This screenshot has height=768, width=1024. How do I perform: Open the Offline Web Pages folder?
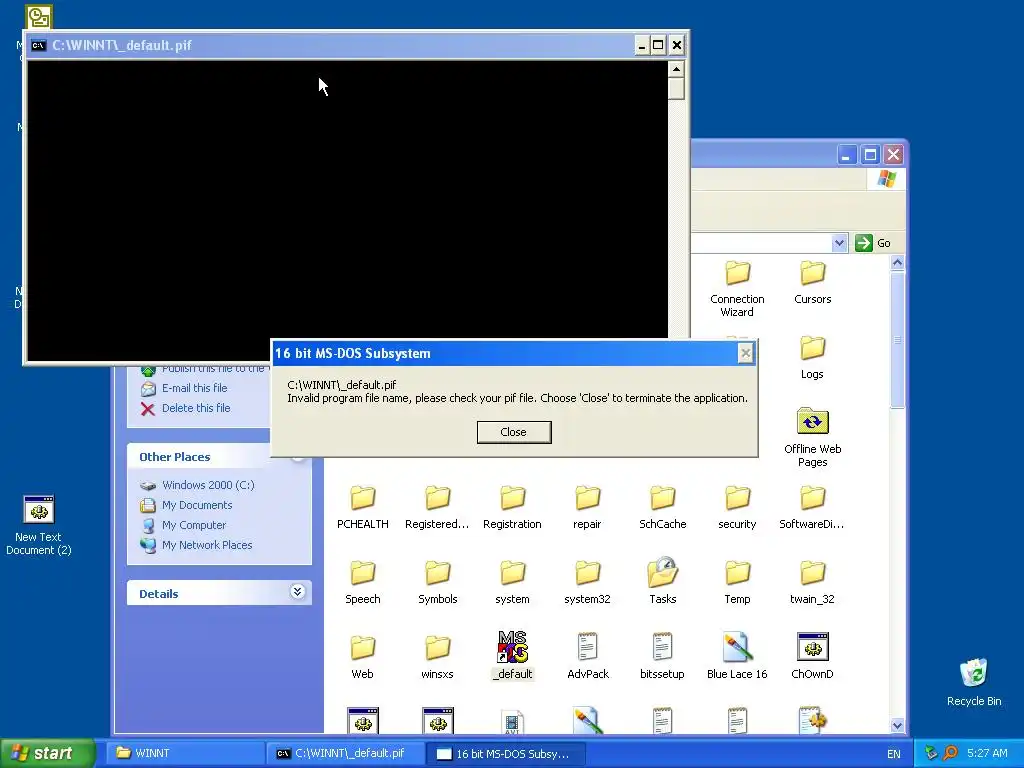point(812,438)
